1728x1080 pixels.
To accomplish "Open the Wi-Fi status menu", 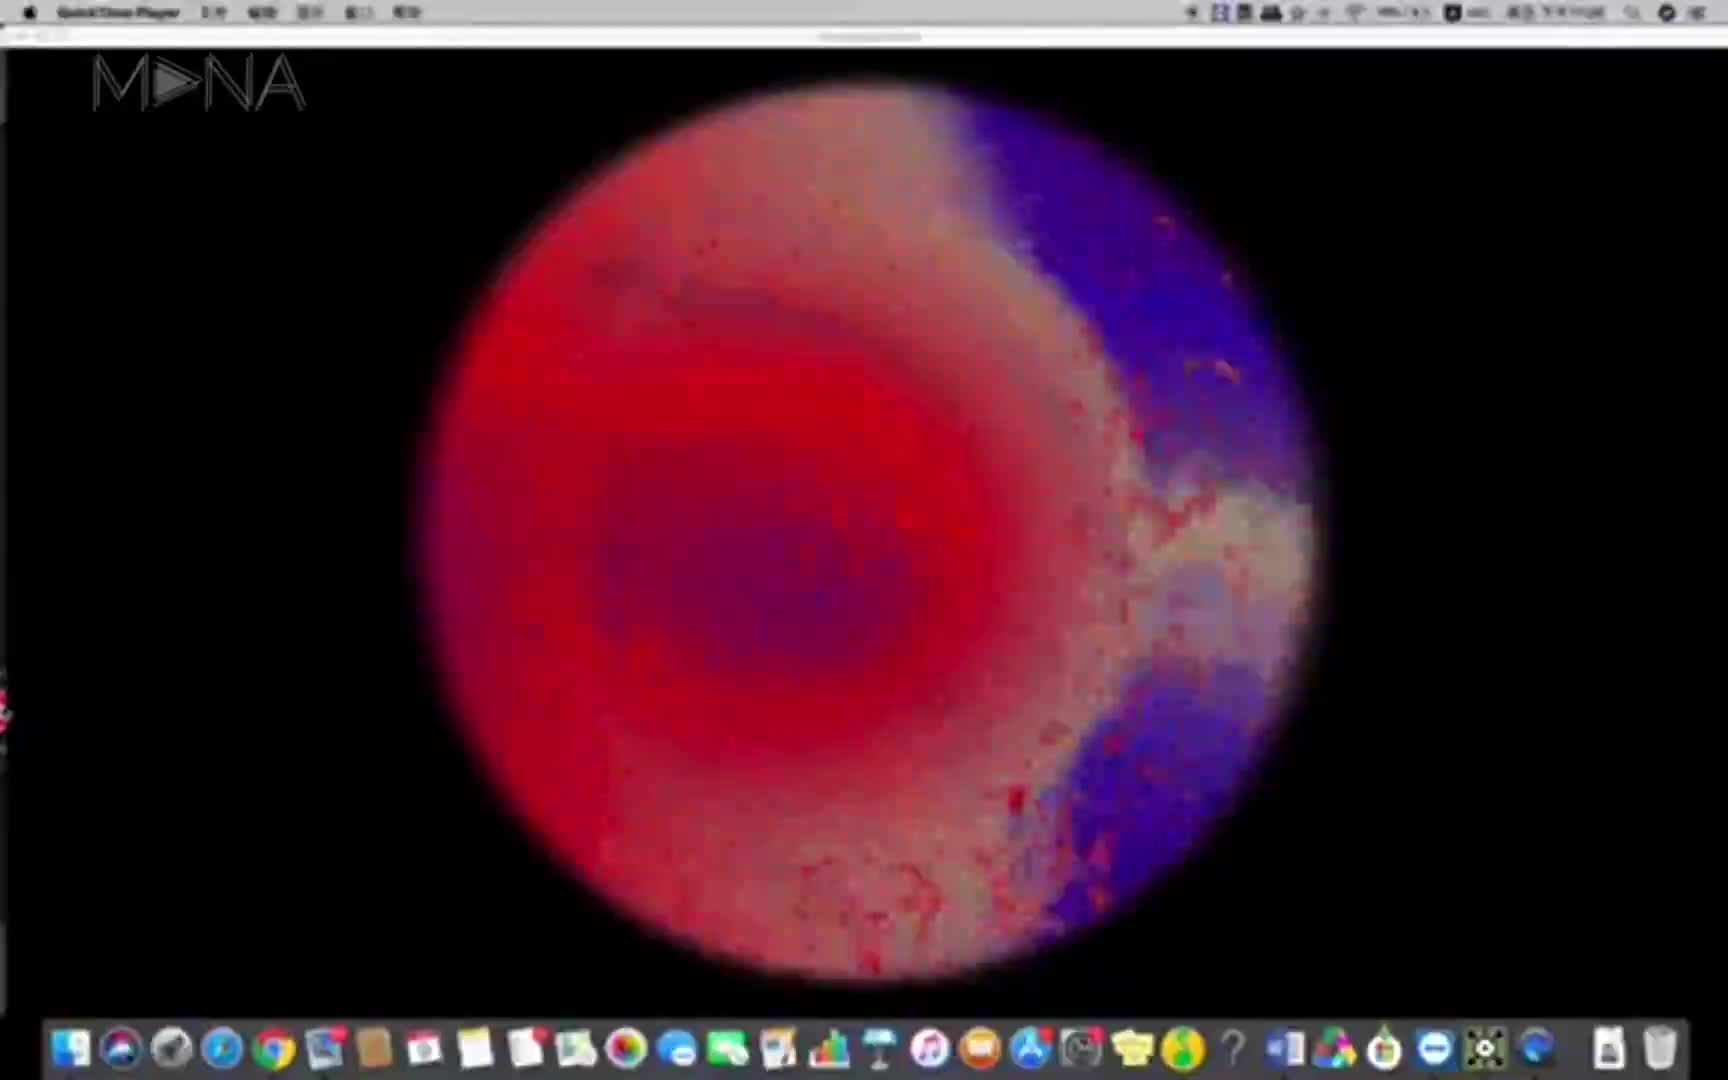I will pyautogui.click(x=1355, y=12).
